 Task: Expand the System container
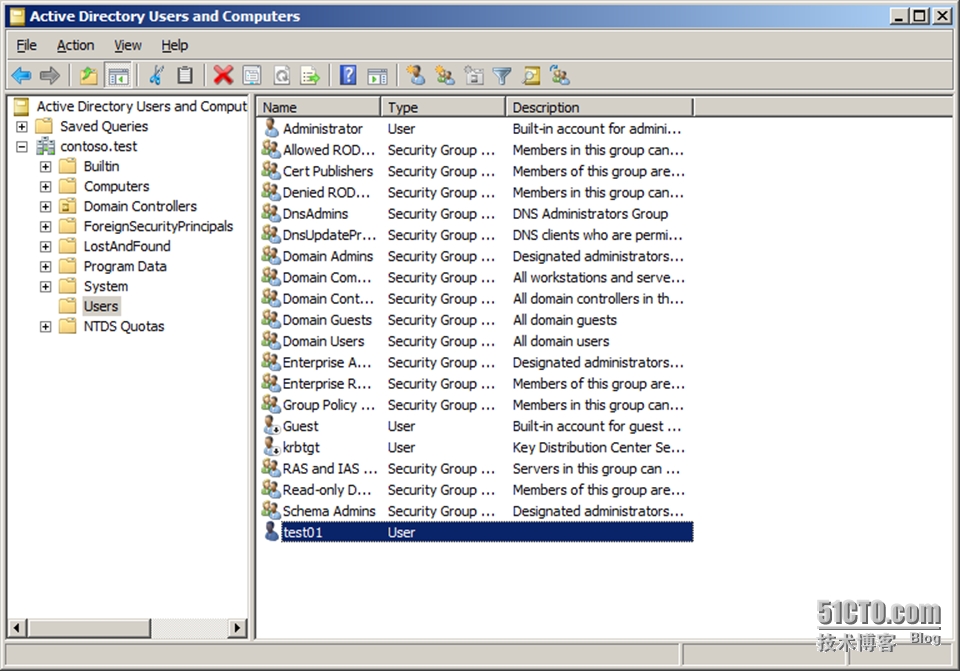[x=45, y=287]
